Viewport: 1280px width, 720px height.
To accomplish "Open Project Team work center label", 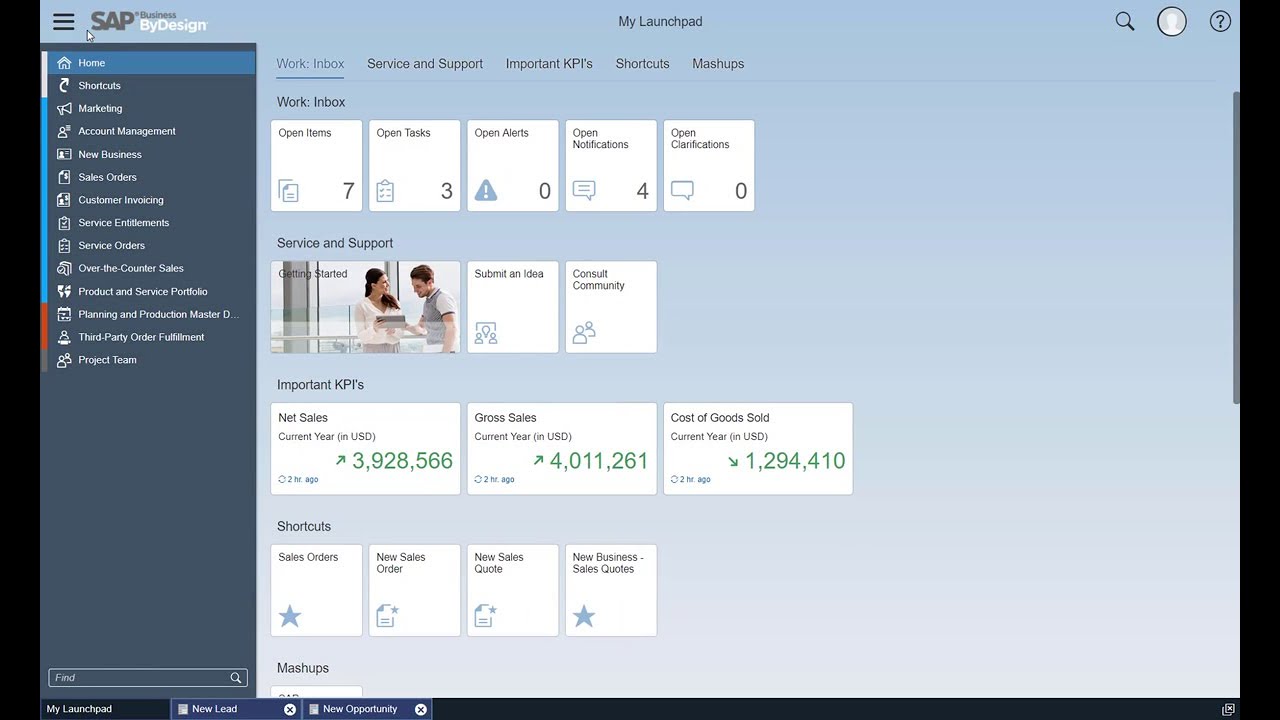I will point(108,360).
